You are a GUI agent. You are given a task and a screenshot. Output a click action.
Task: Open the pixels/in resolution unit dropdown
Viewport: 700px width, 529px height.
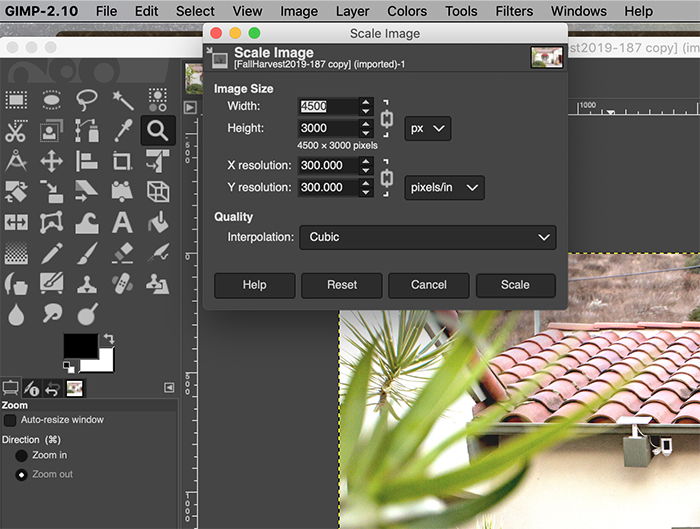point(445,187)
